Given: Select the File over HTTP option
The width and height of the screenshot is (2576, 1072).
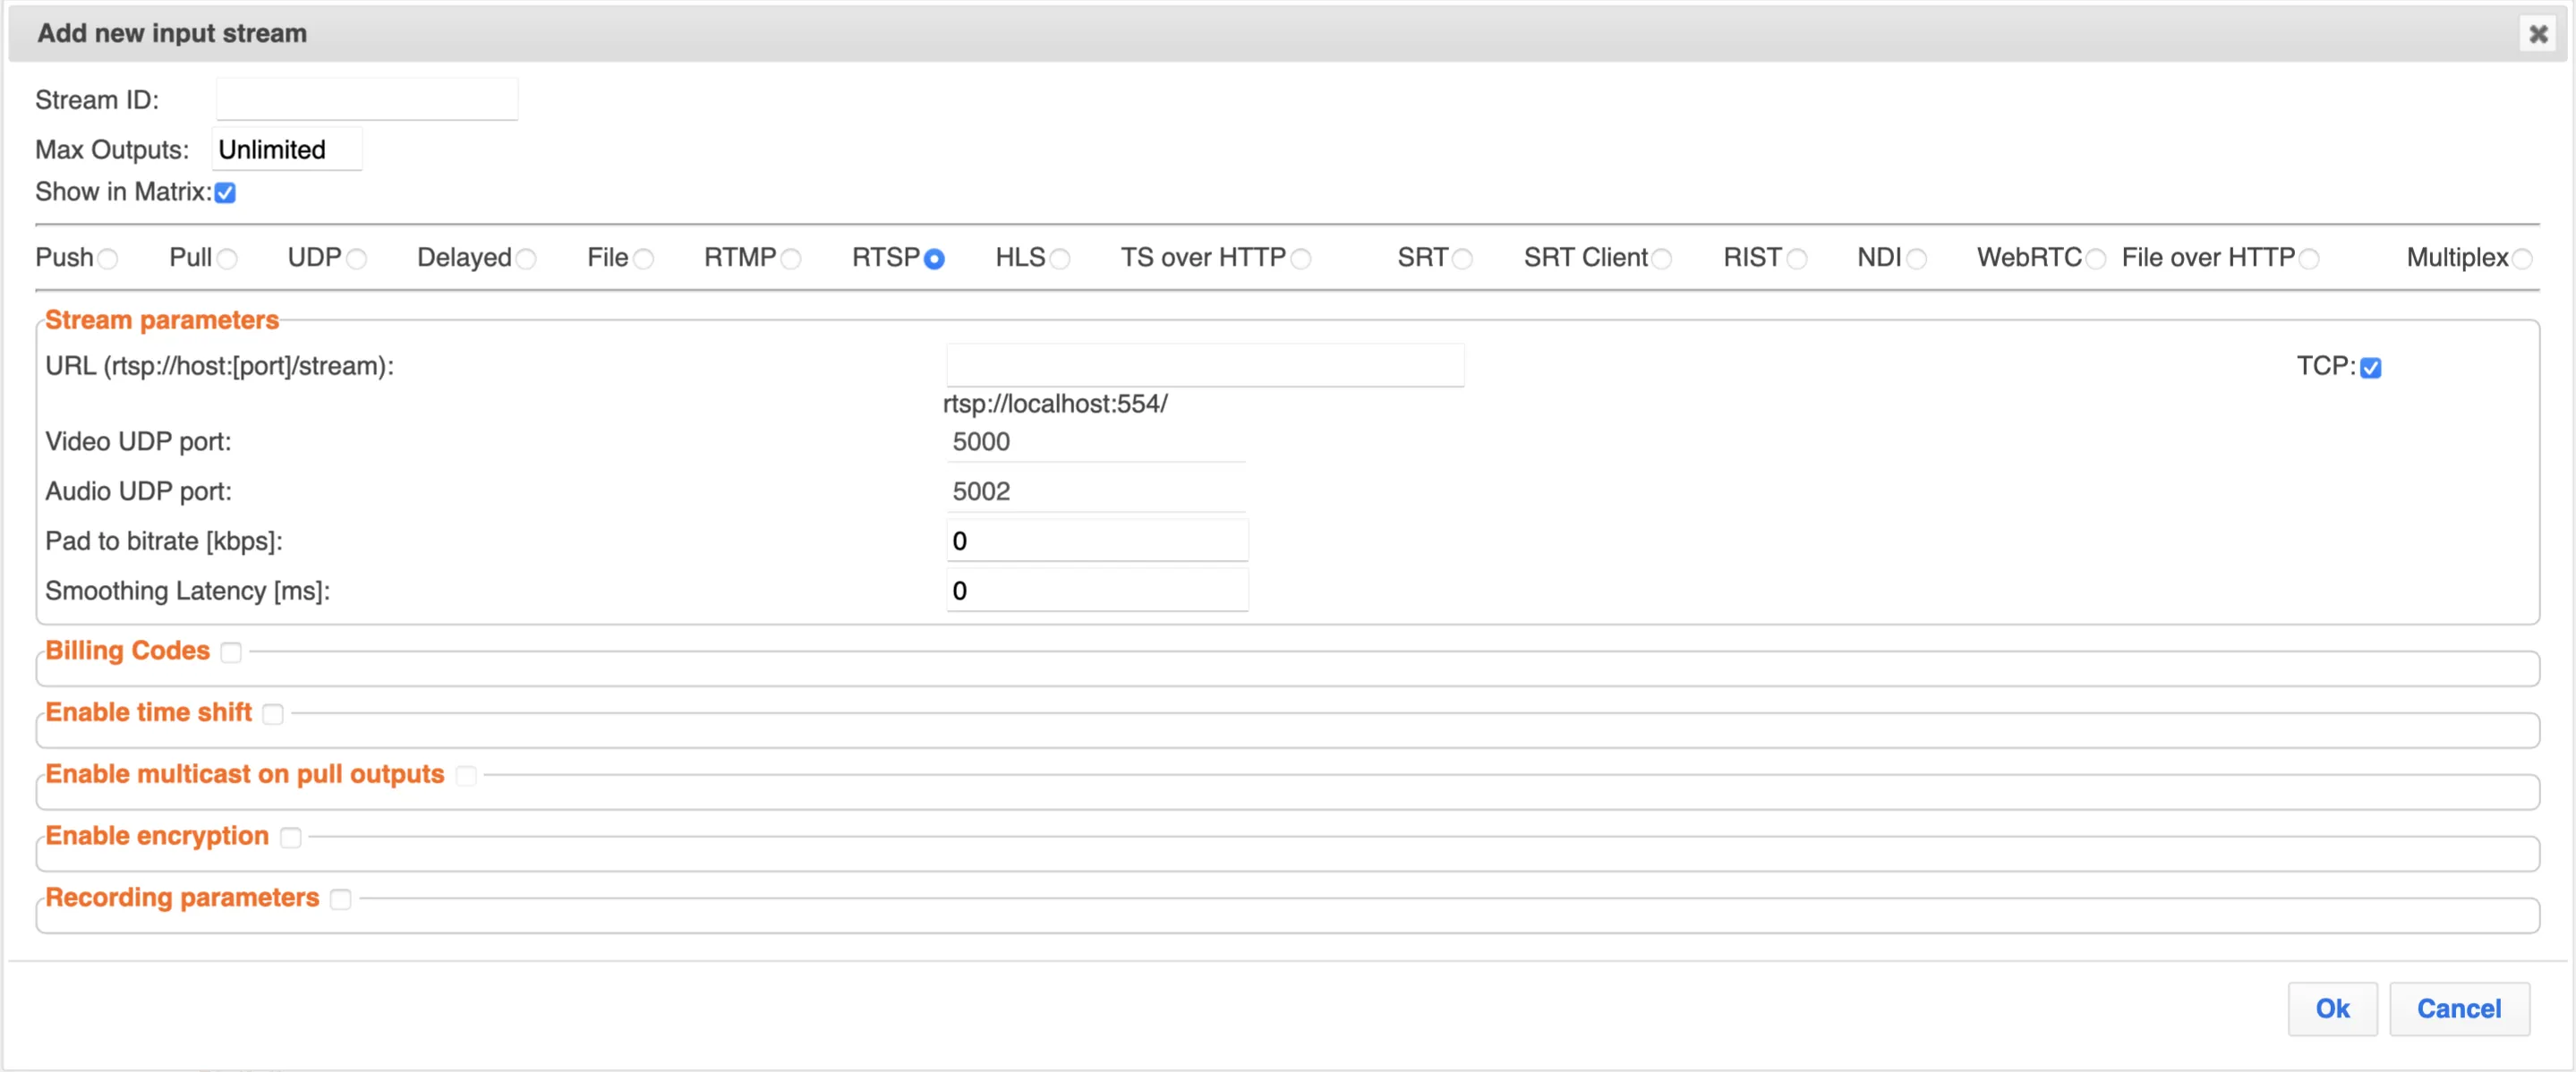Looking at the screenshot, I should point(2309,259).
